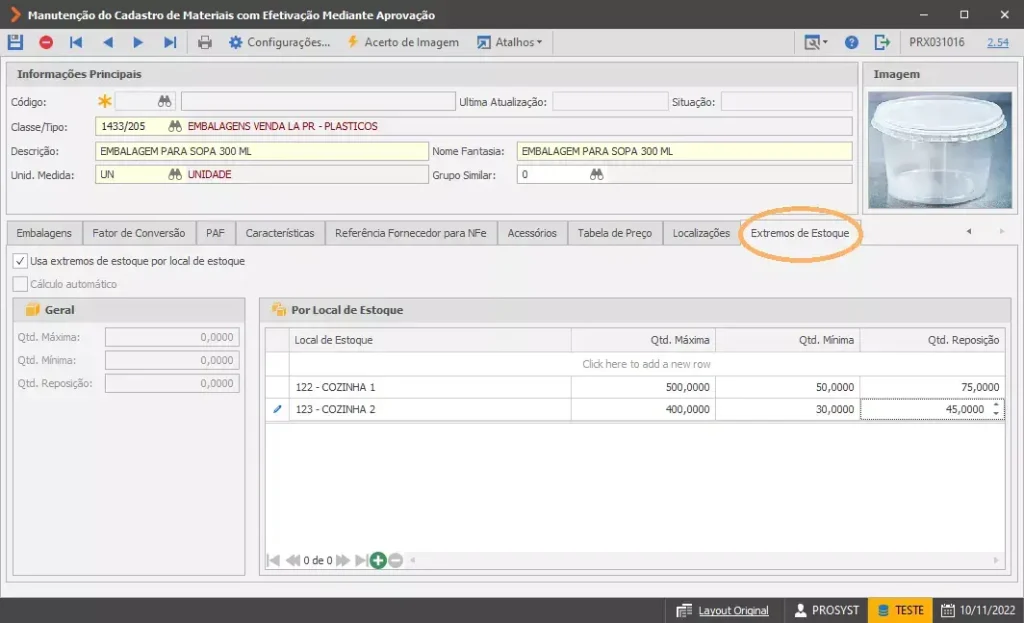Click the printer icon
The height and width of the screenshot is (623, 1024).
point(204,42)
